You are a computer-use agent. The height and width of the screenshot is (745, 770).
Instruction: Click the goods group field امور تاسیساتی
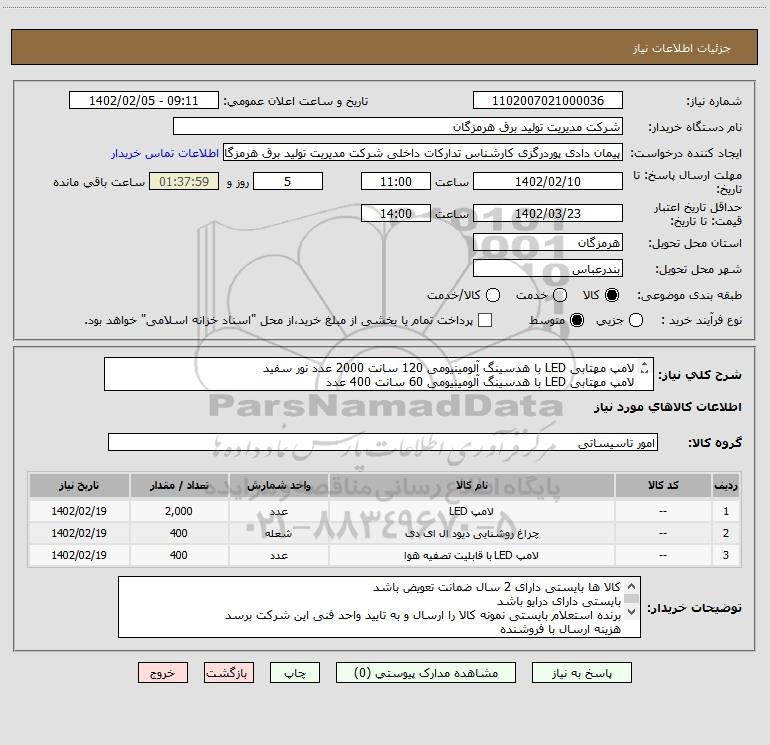tap(383, 442)
